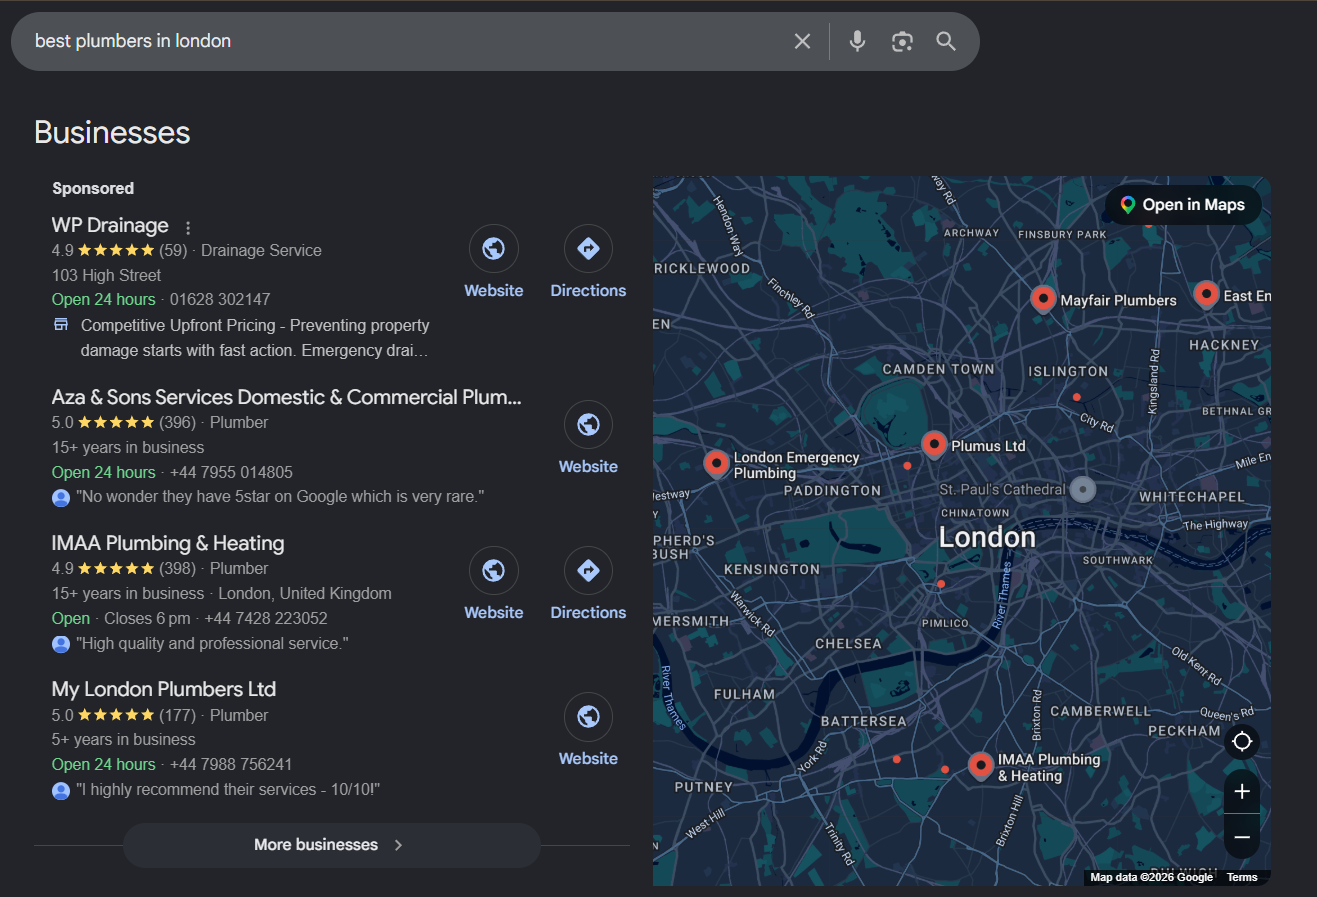
Task: Zoom in on the map
Action: [x=1242, y=791]
